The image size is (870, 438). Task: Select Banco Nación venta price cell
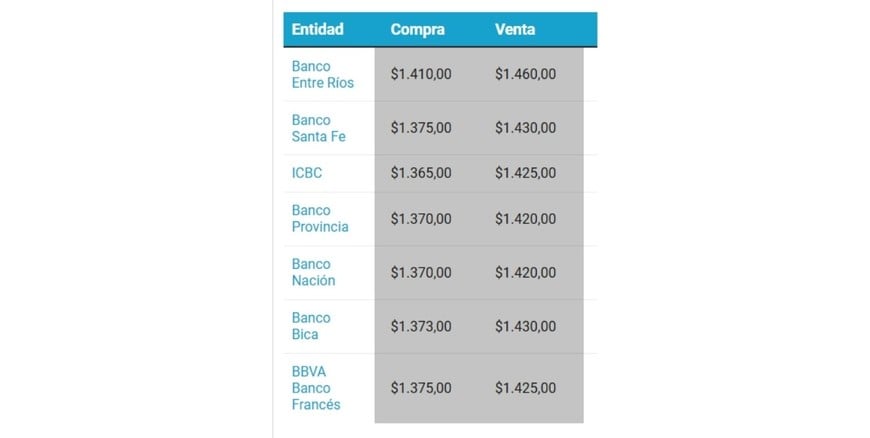525,273
